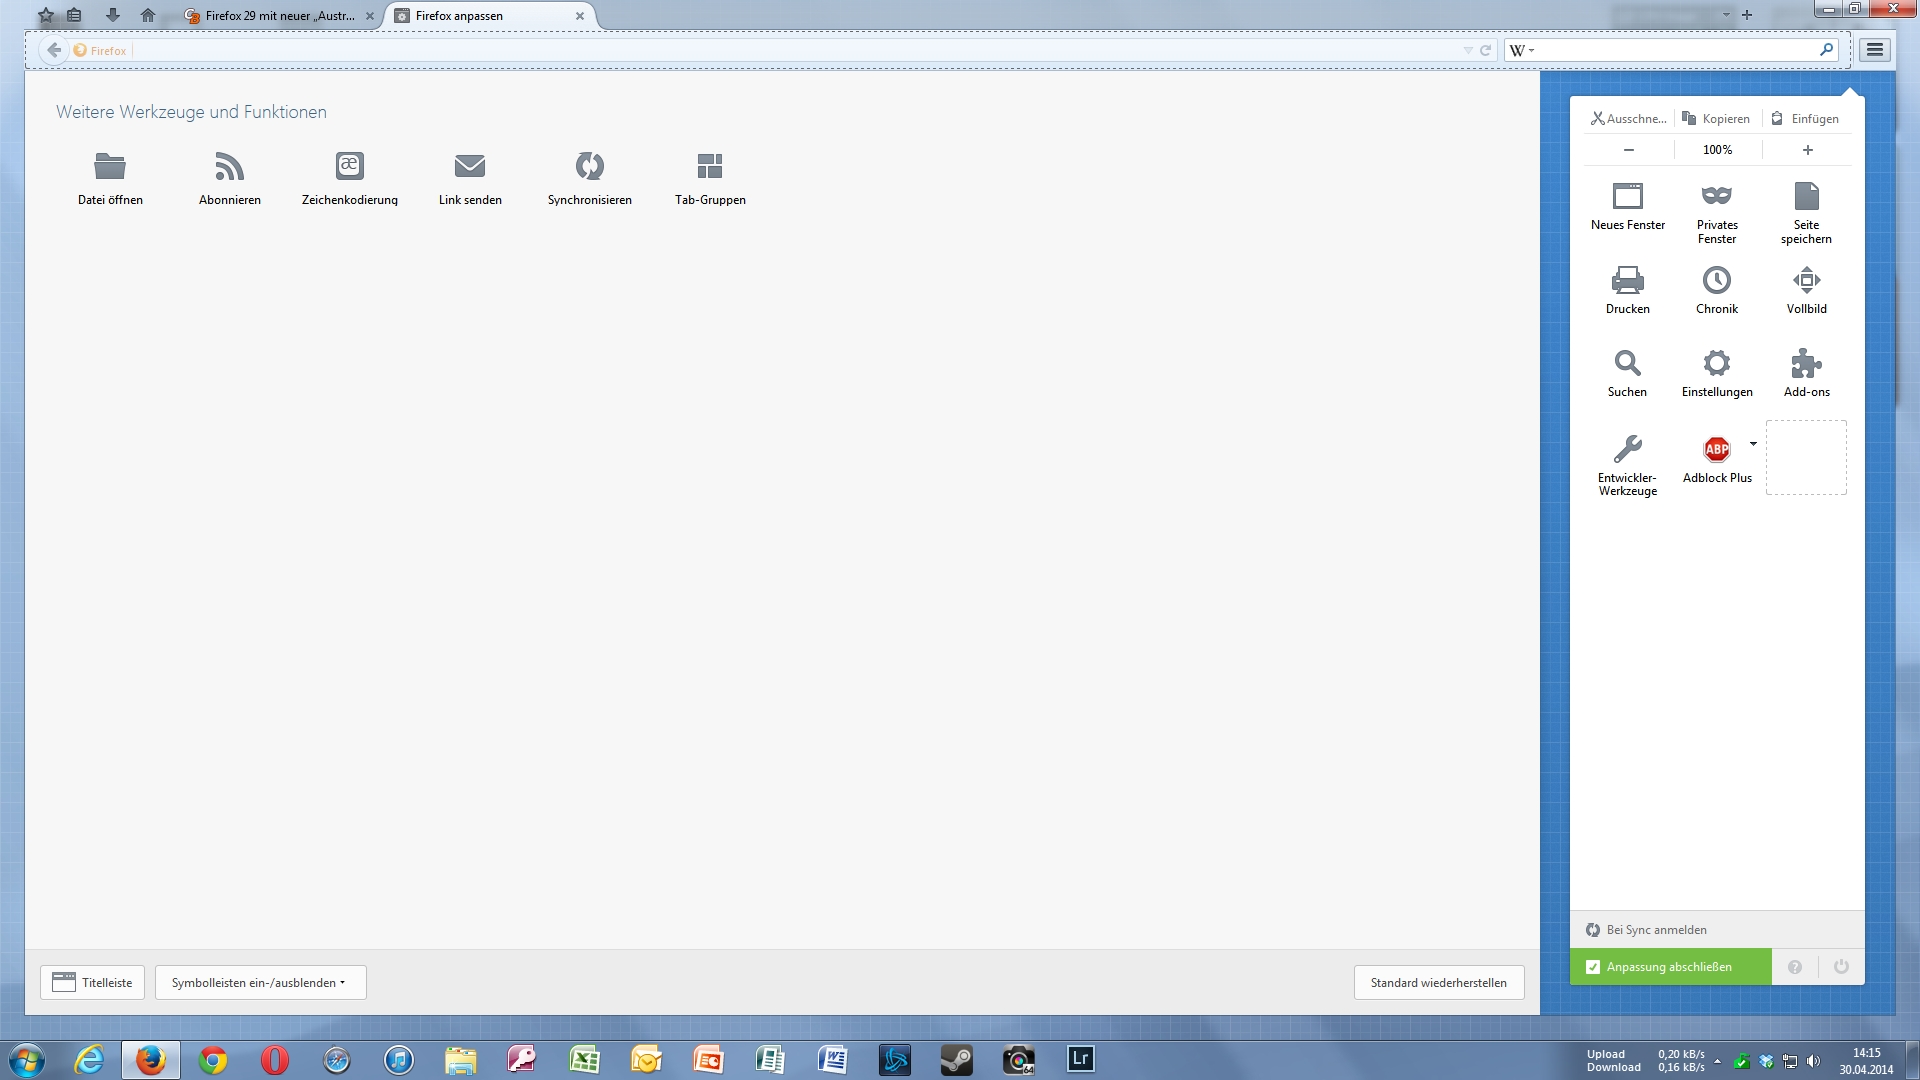1920x1080 pixels.
Task: Open Adblock Plus dropdown arrow
Action: (x=1753, y=444)
